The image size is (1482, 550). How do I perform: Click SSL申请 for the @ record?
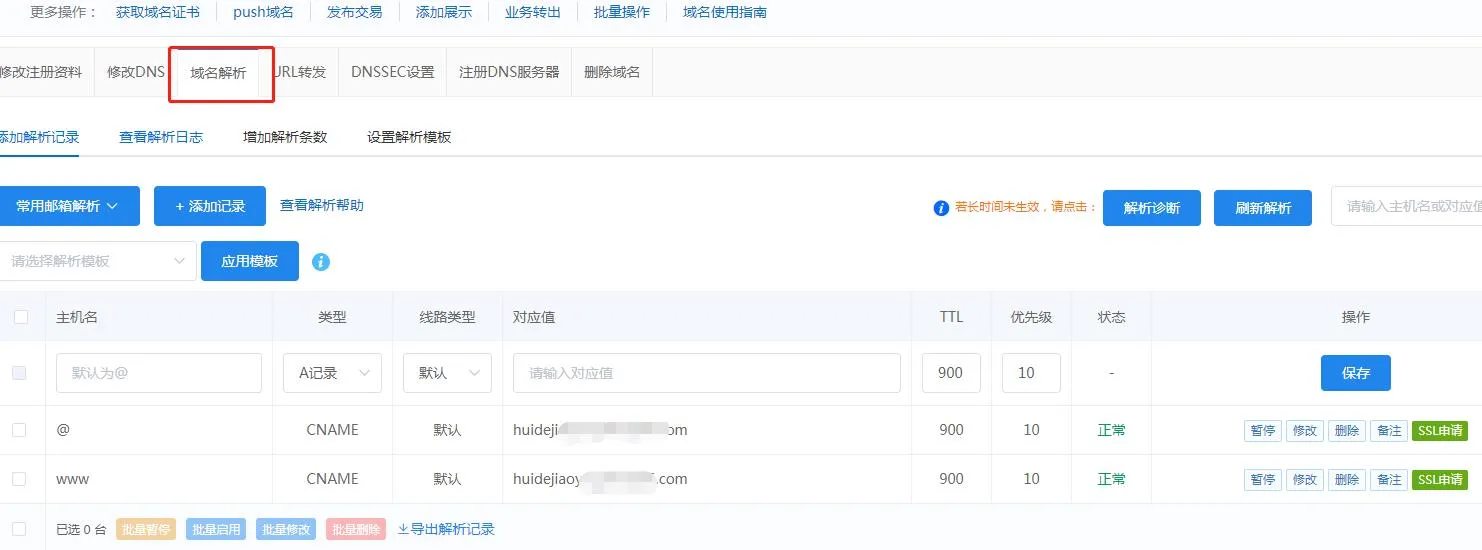tap(1439, 430)
